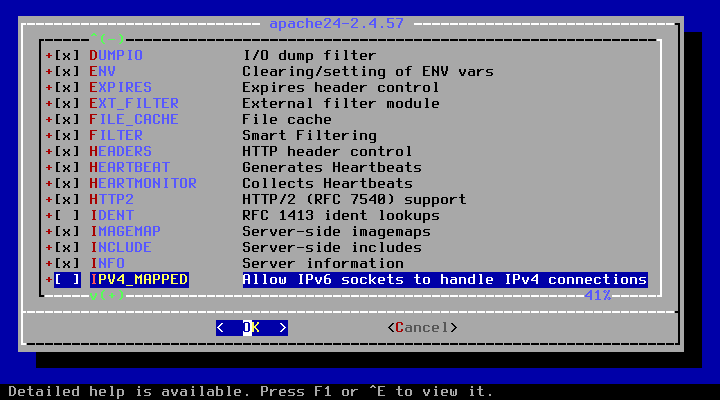Select the INFO option name
Screen dimensions: 720x400
pos(107,264)
